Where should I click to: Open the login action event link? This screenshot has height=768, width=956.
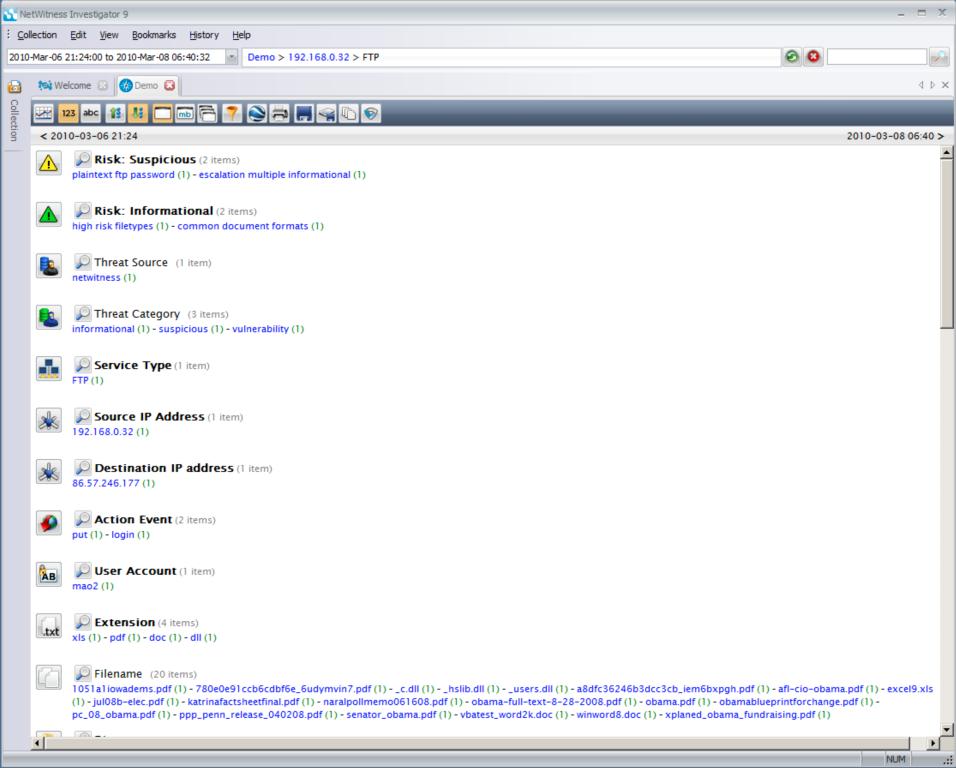tap(123, 535)
